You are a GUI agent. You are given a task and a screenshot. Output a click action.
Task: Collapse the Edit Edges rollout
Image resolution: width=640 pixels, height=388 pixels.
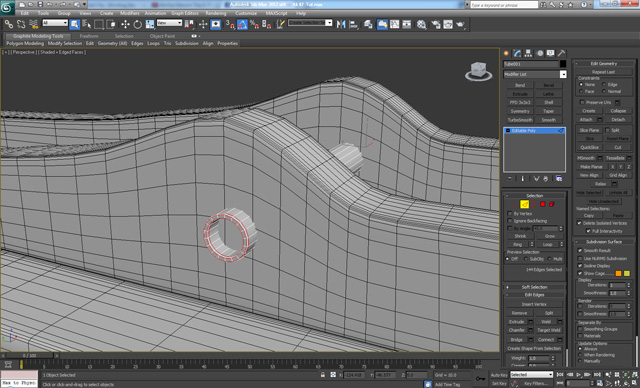tap(535, 295)
